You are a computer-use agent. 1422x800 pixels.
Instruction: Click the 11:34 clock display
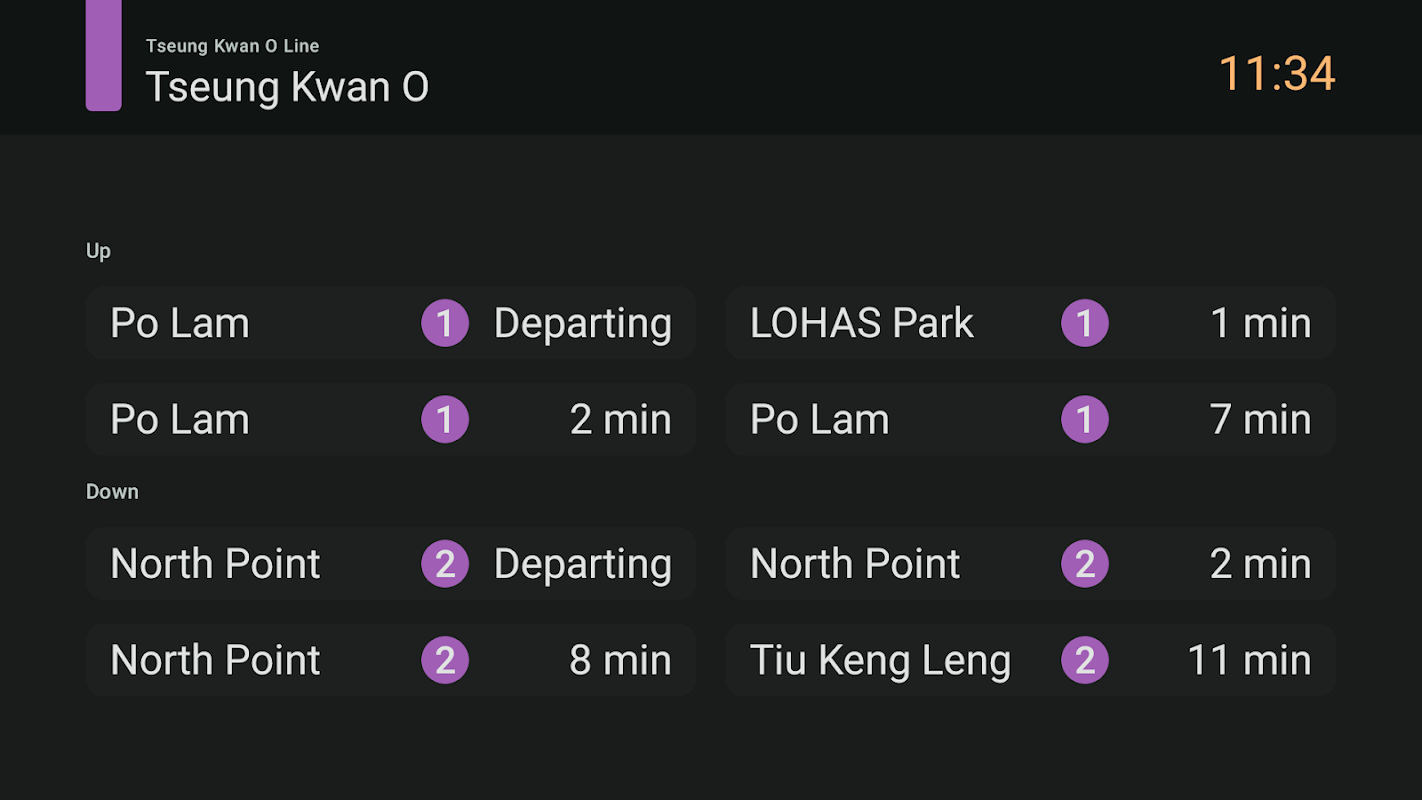point(1276,74)
